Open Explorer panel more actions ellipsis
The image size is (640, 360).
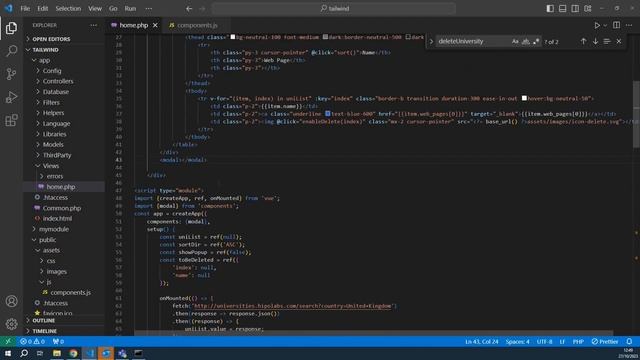(93, 25)
